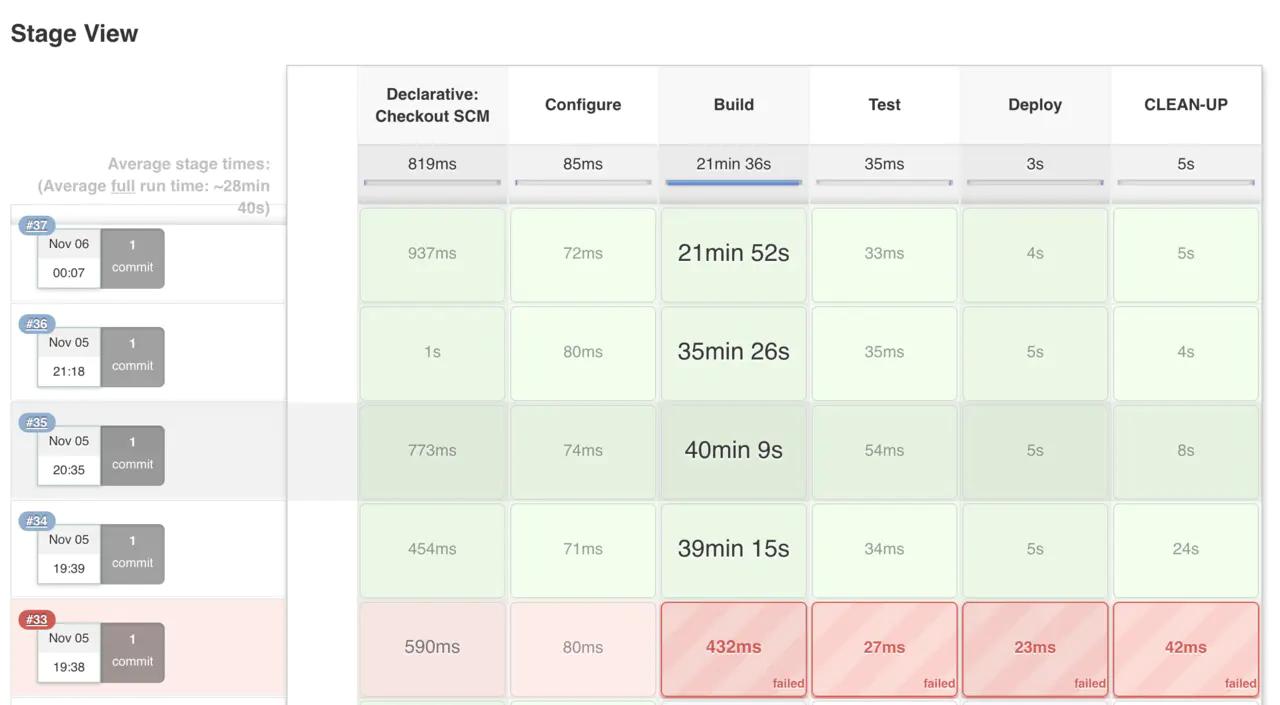Open build #35 badge
This screenshot has height=705, width=1280.
click(x=37, y=422)
